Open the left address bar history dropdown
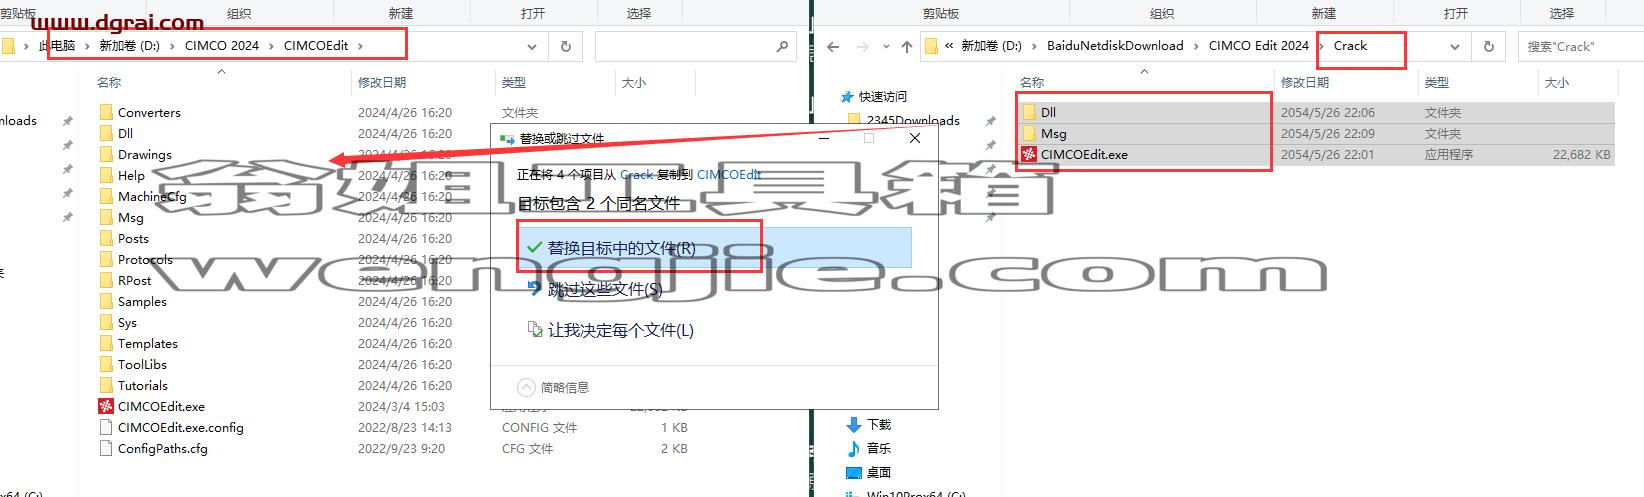 pyautogui.click(x=532, y=46)
